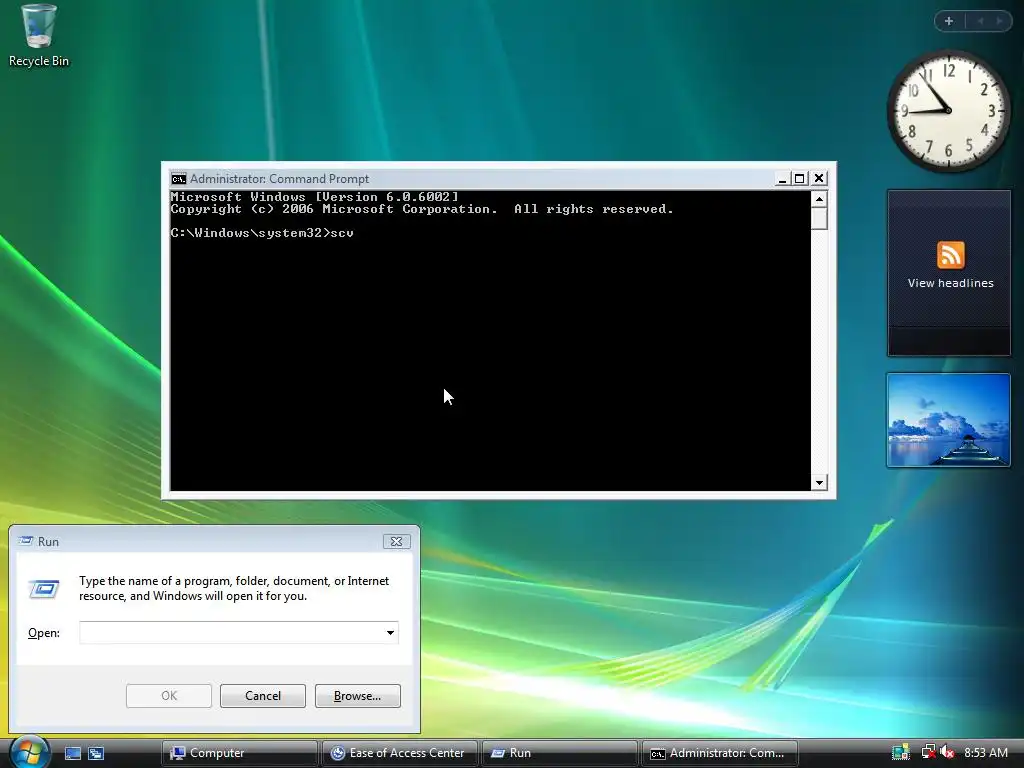Click the sidebar next gadgets arrow
This screenshot has width=1024, height=768.
pos(999,21)
